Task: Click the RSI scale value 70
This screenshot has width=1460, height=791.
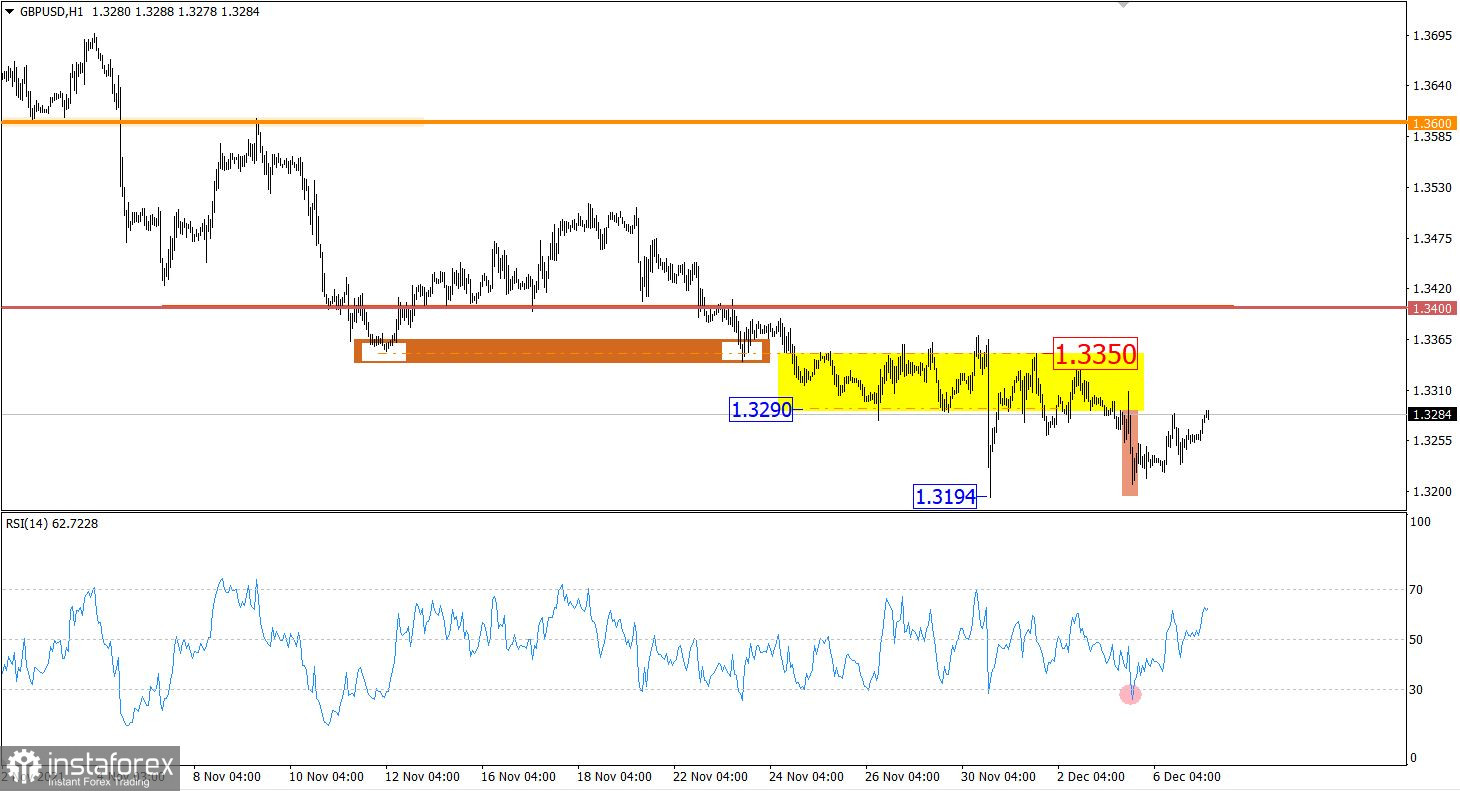Action: click(x=1416, y=590)
